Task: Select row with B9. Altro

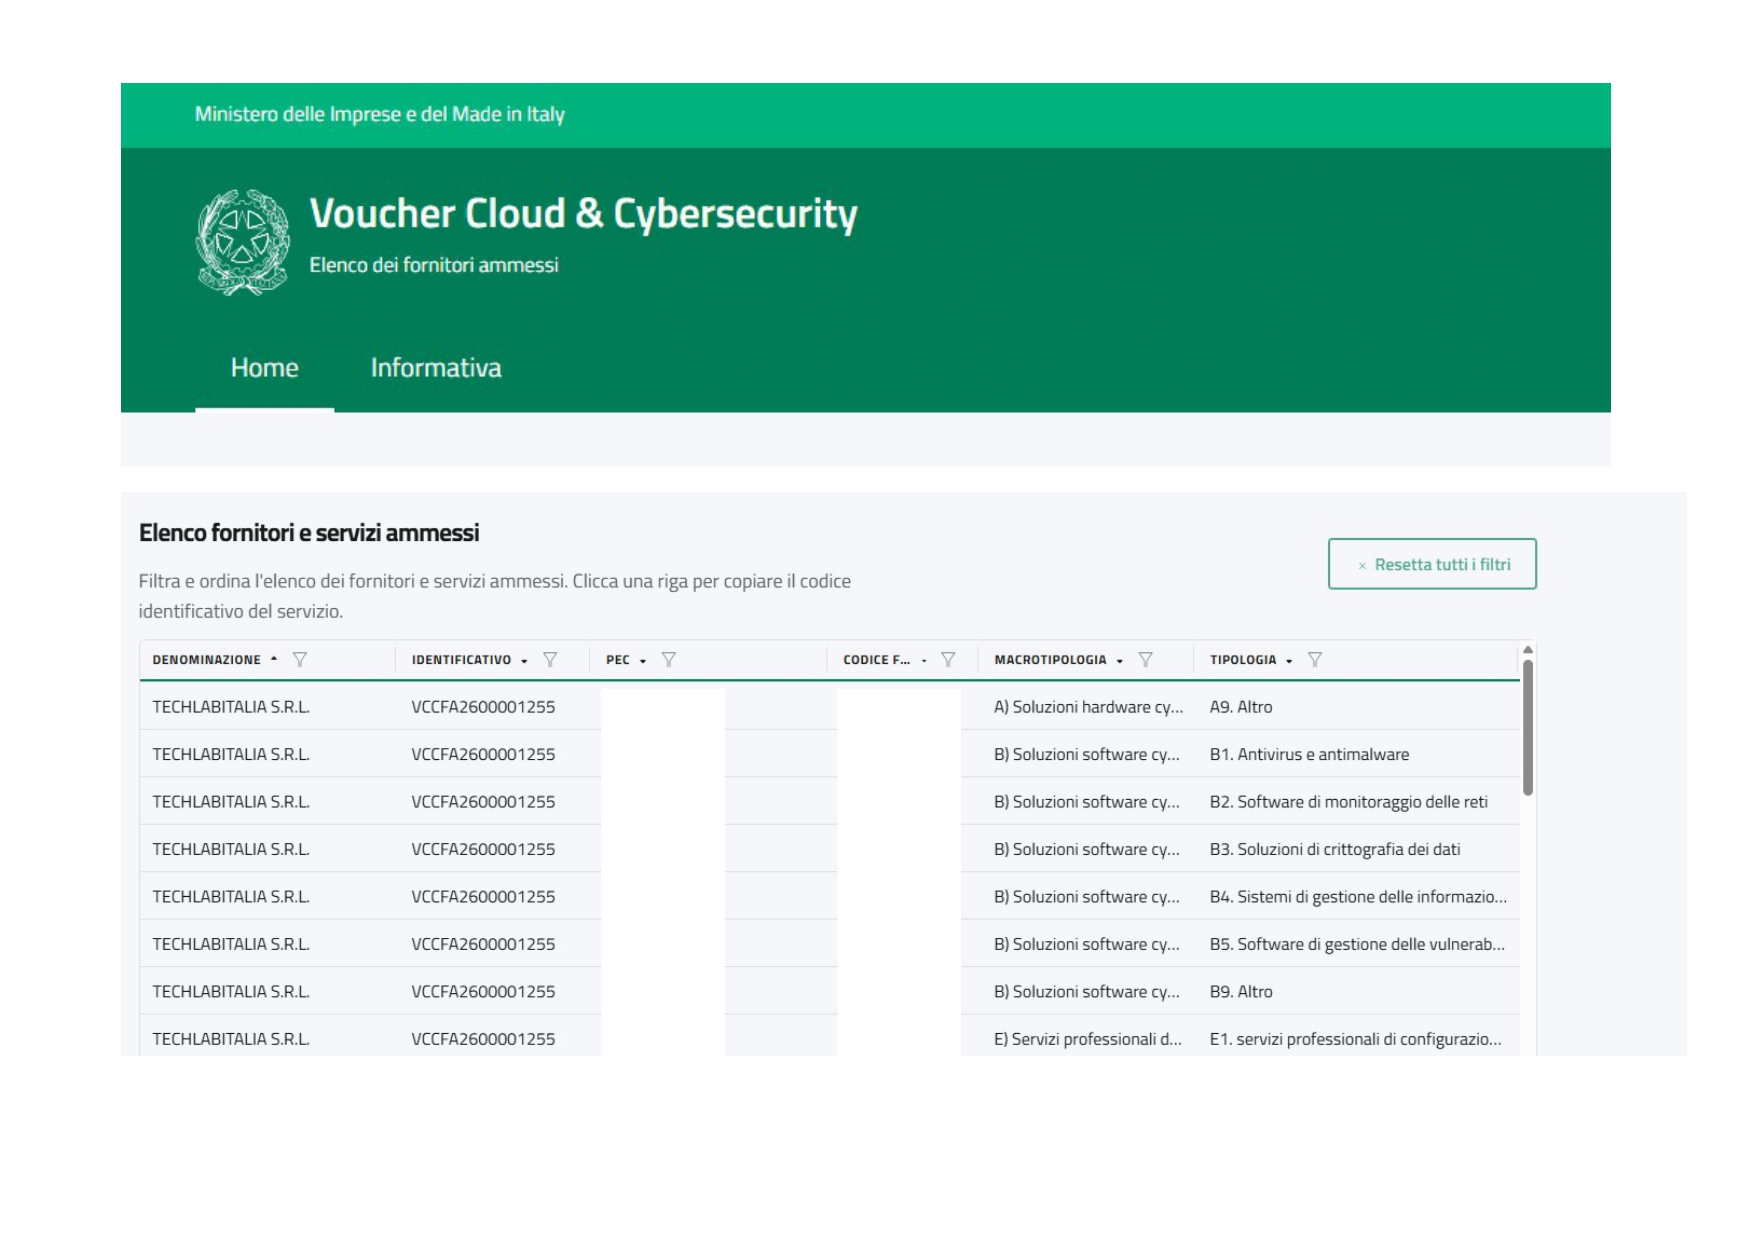Action: pyautogui.click(x=830, y=991)
